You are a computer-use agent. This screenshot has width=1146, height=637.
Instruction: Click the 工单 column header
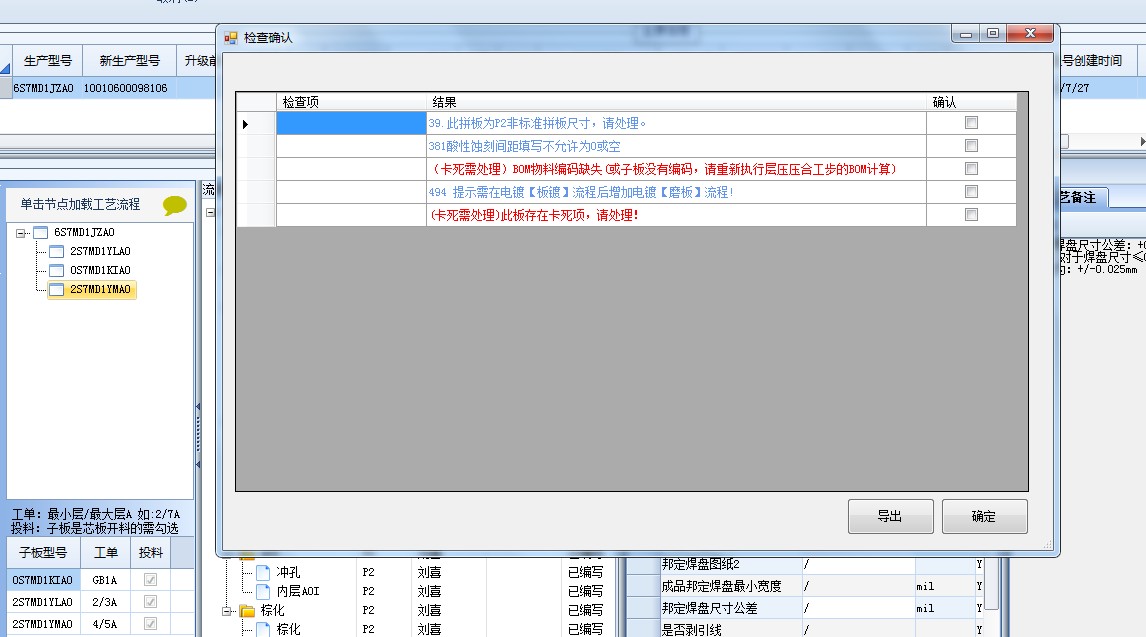[x=105, y=553]
